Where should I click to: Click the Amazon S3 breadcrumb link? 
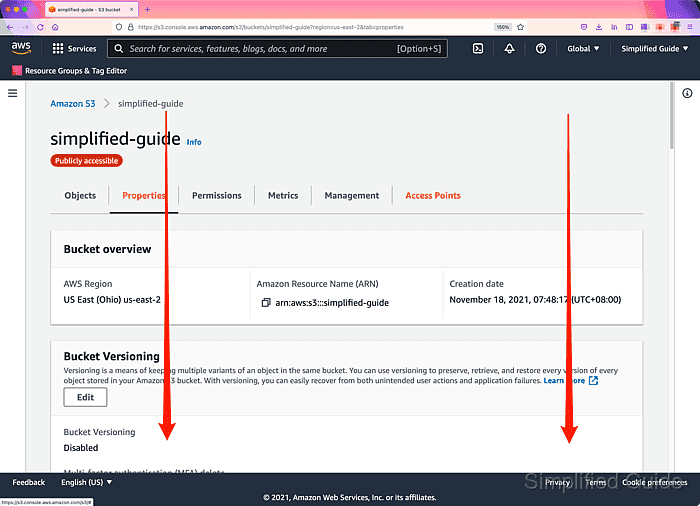point(73,104)
